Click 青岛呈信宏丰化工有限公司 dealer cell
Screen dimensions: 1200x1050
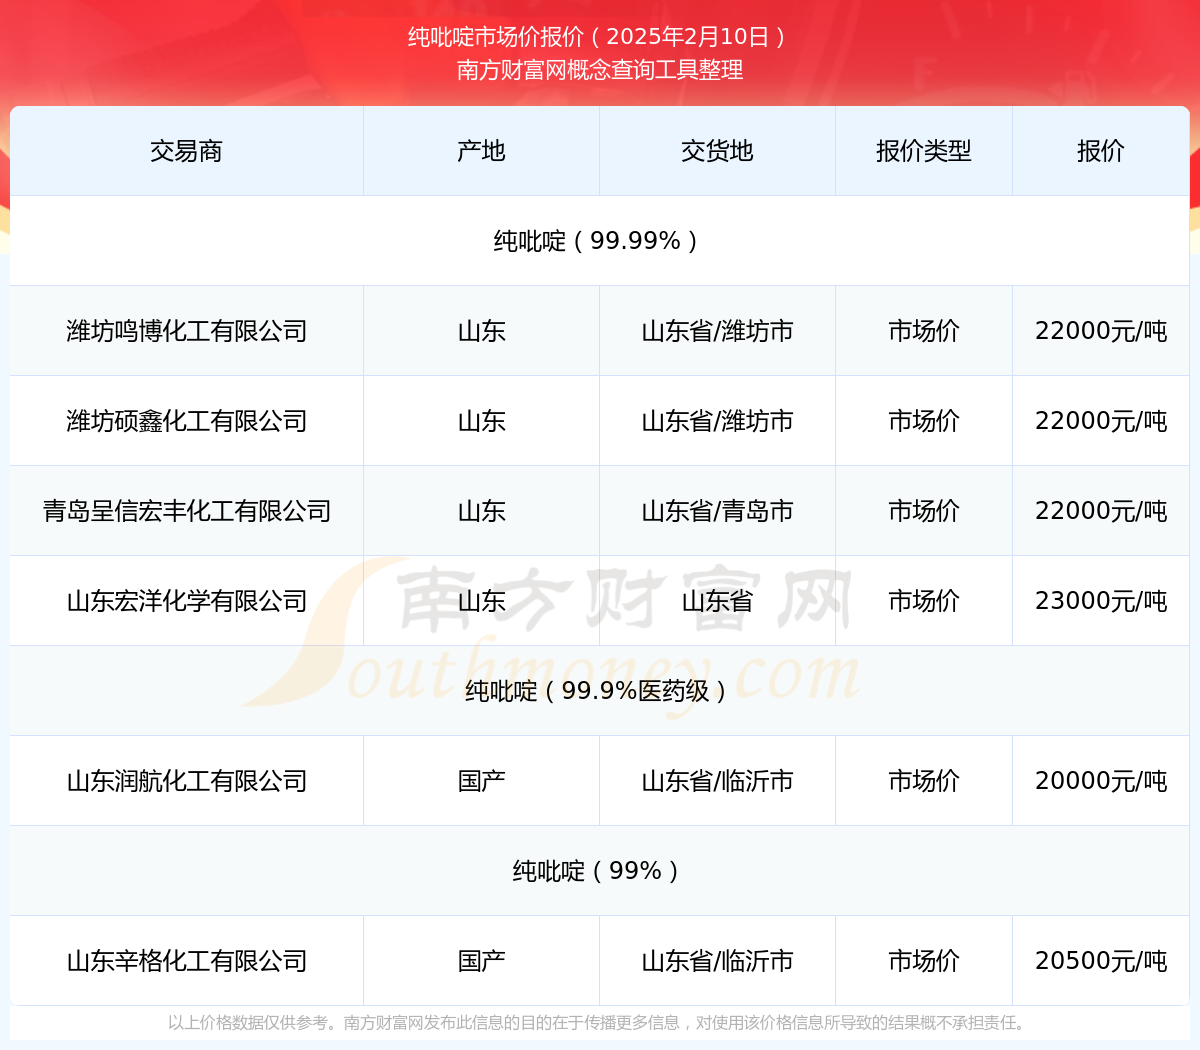pos(186,511)
